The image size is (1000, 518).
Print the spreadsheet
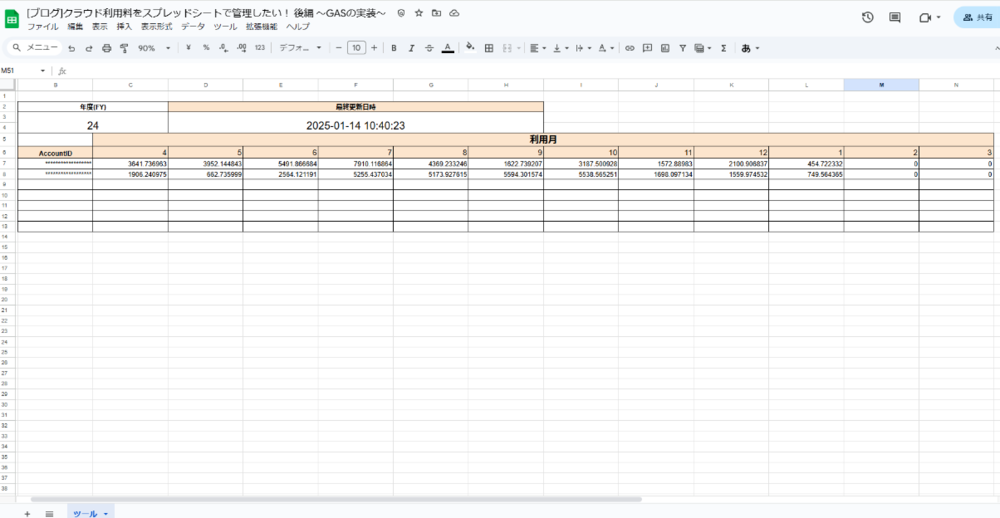tap(107, 48)
